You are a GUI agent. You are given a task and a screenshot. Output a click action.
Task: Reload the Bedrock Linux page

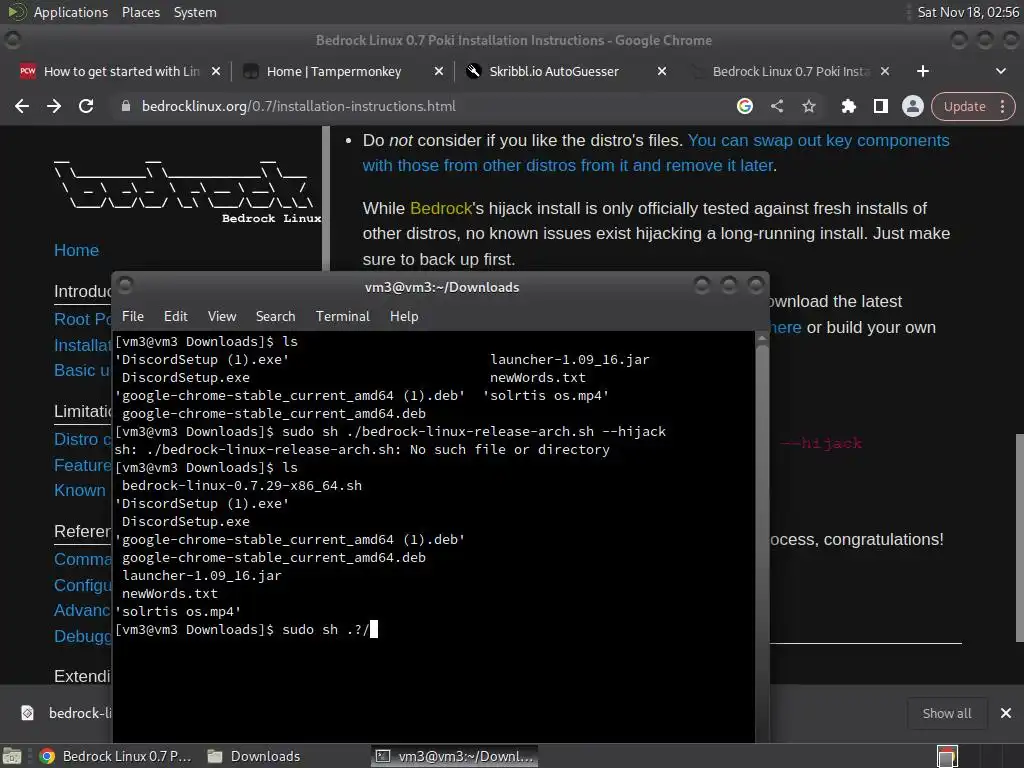click(86, 106)
